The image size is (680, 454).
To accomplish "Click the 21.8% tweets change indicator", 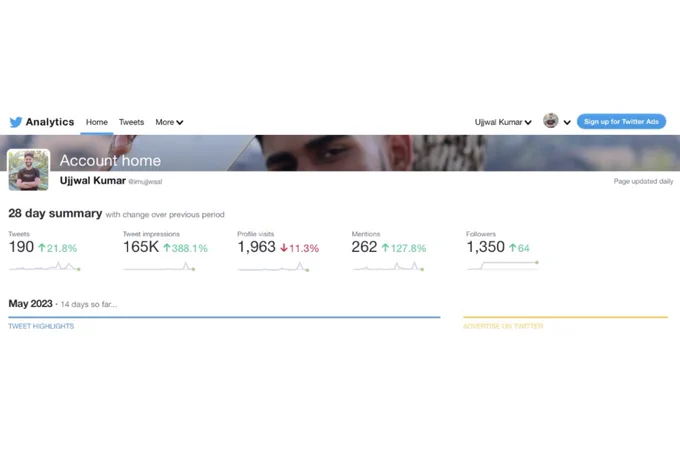I will (x=58, y=248).
